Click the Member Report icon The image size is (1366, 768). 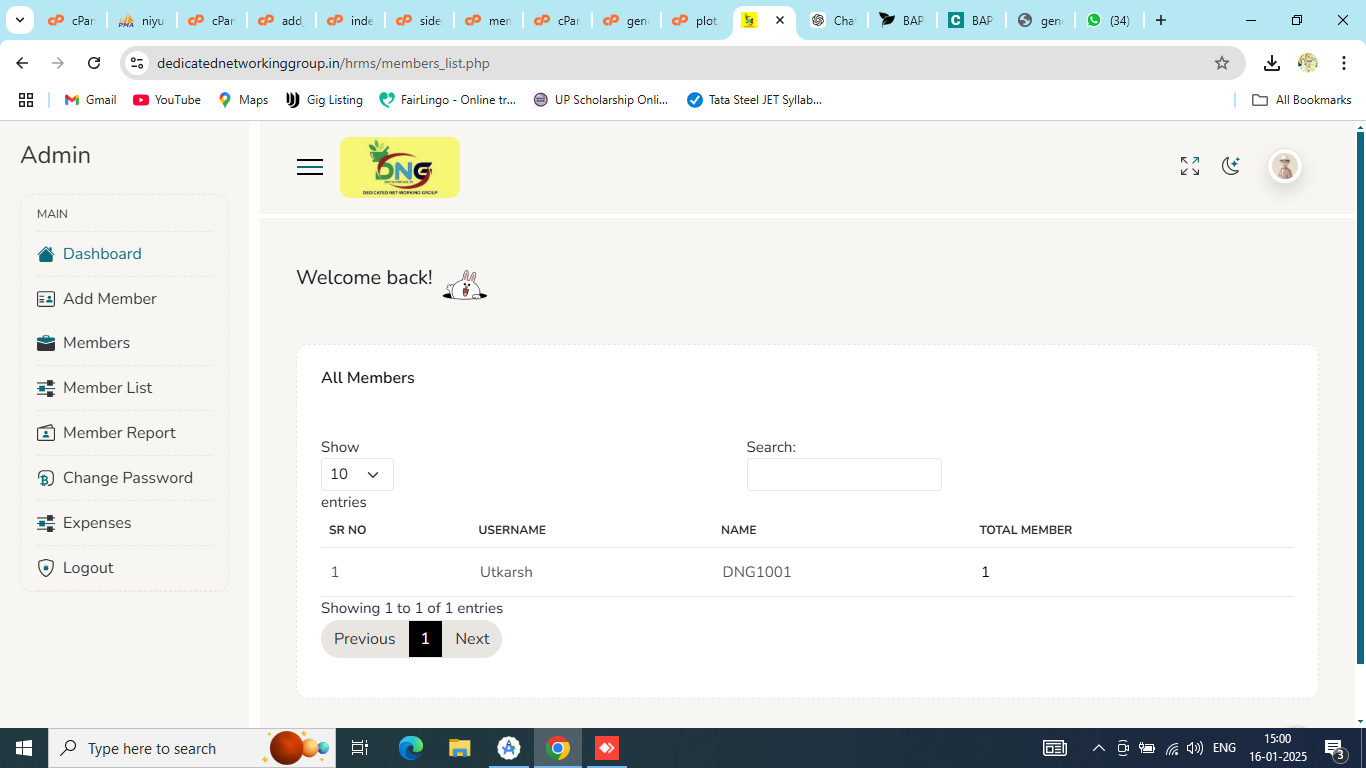pyautogui.click(x=46, y=433)
